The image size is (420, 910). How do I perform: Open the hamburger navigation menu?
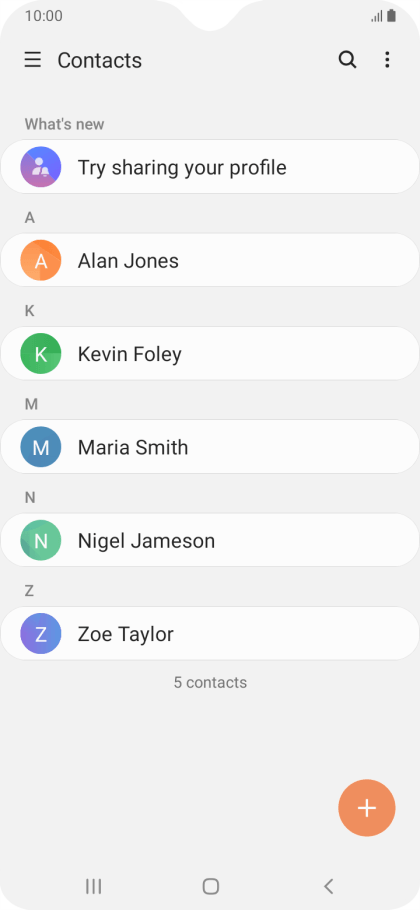32,60
